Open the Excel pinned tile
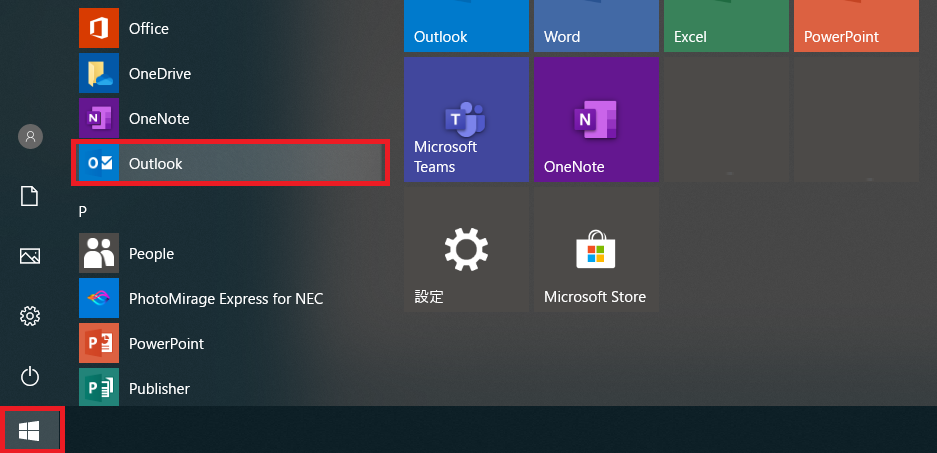Screen dimensions: 937x453 pyautogui.click(x=726, y=26)
